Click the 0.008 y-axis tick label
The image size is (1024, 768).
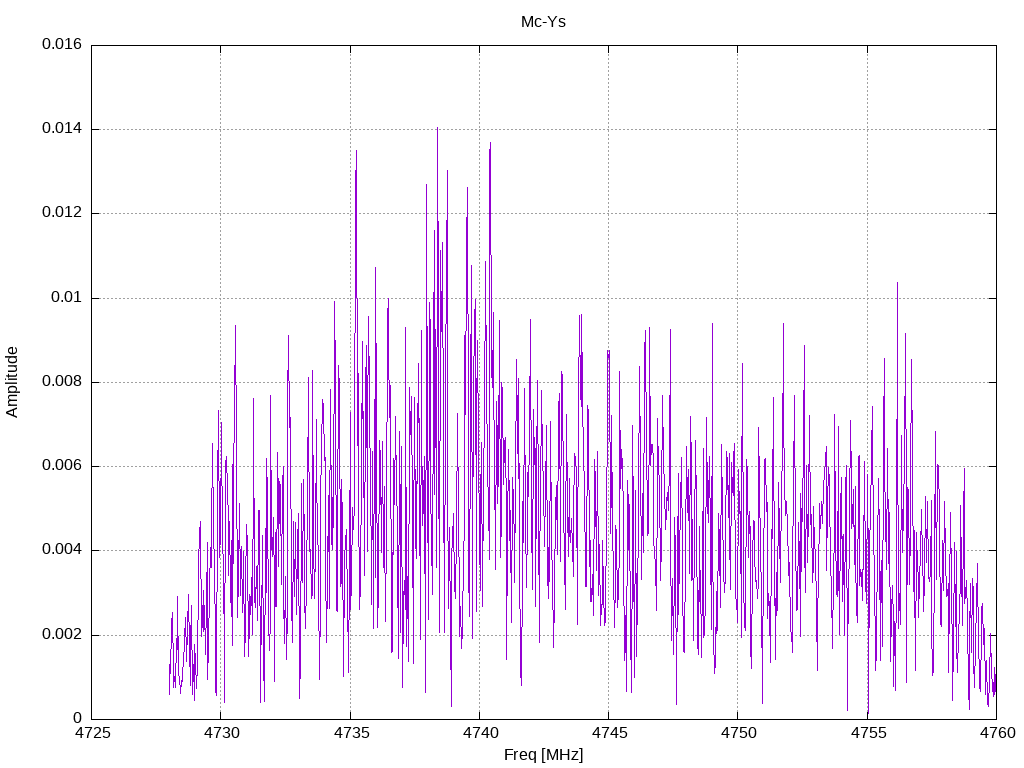pos(62,382)
